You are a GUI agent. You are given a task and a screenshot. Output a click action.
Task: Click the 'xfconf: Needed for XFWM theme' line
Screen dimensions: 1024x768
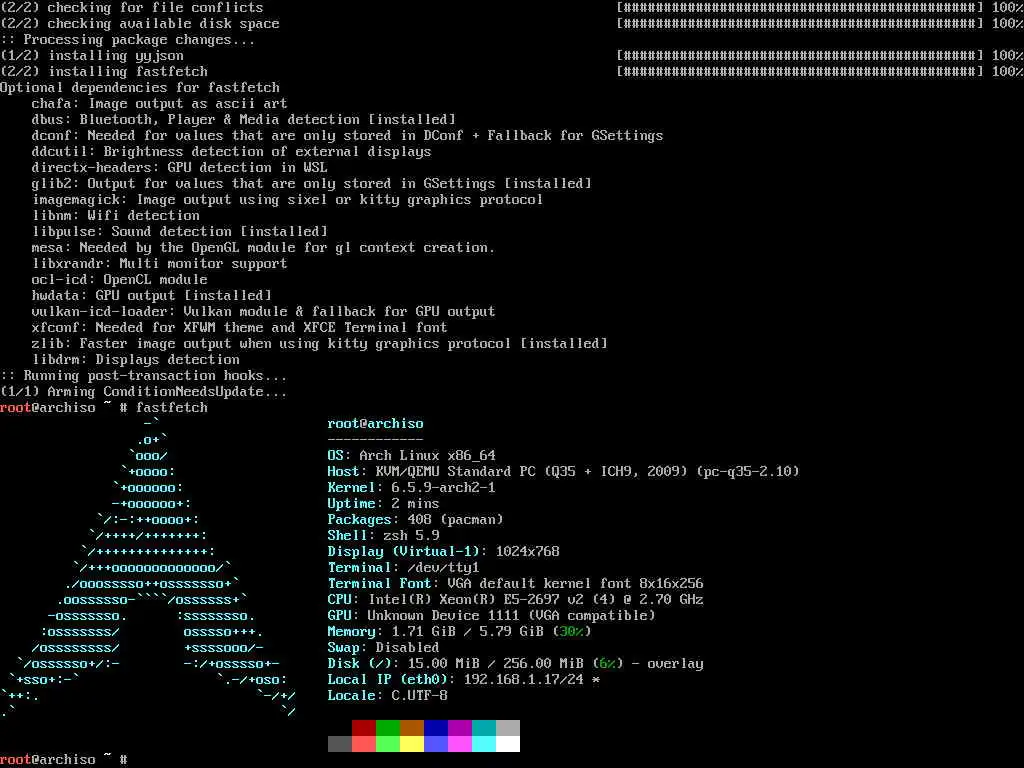click(x=240, y=327)
